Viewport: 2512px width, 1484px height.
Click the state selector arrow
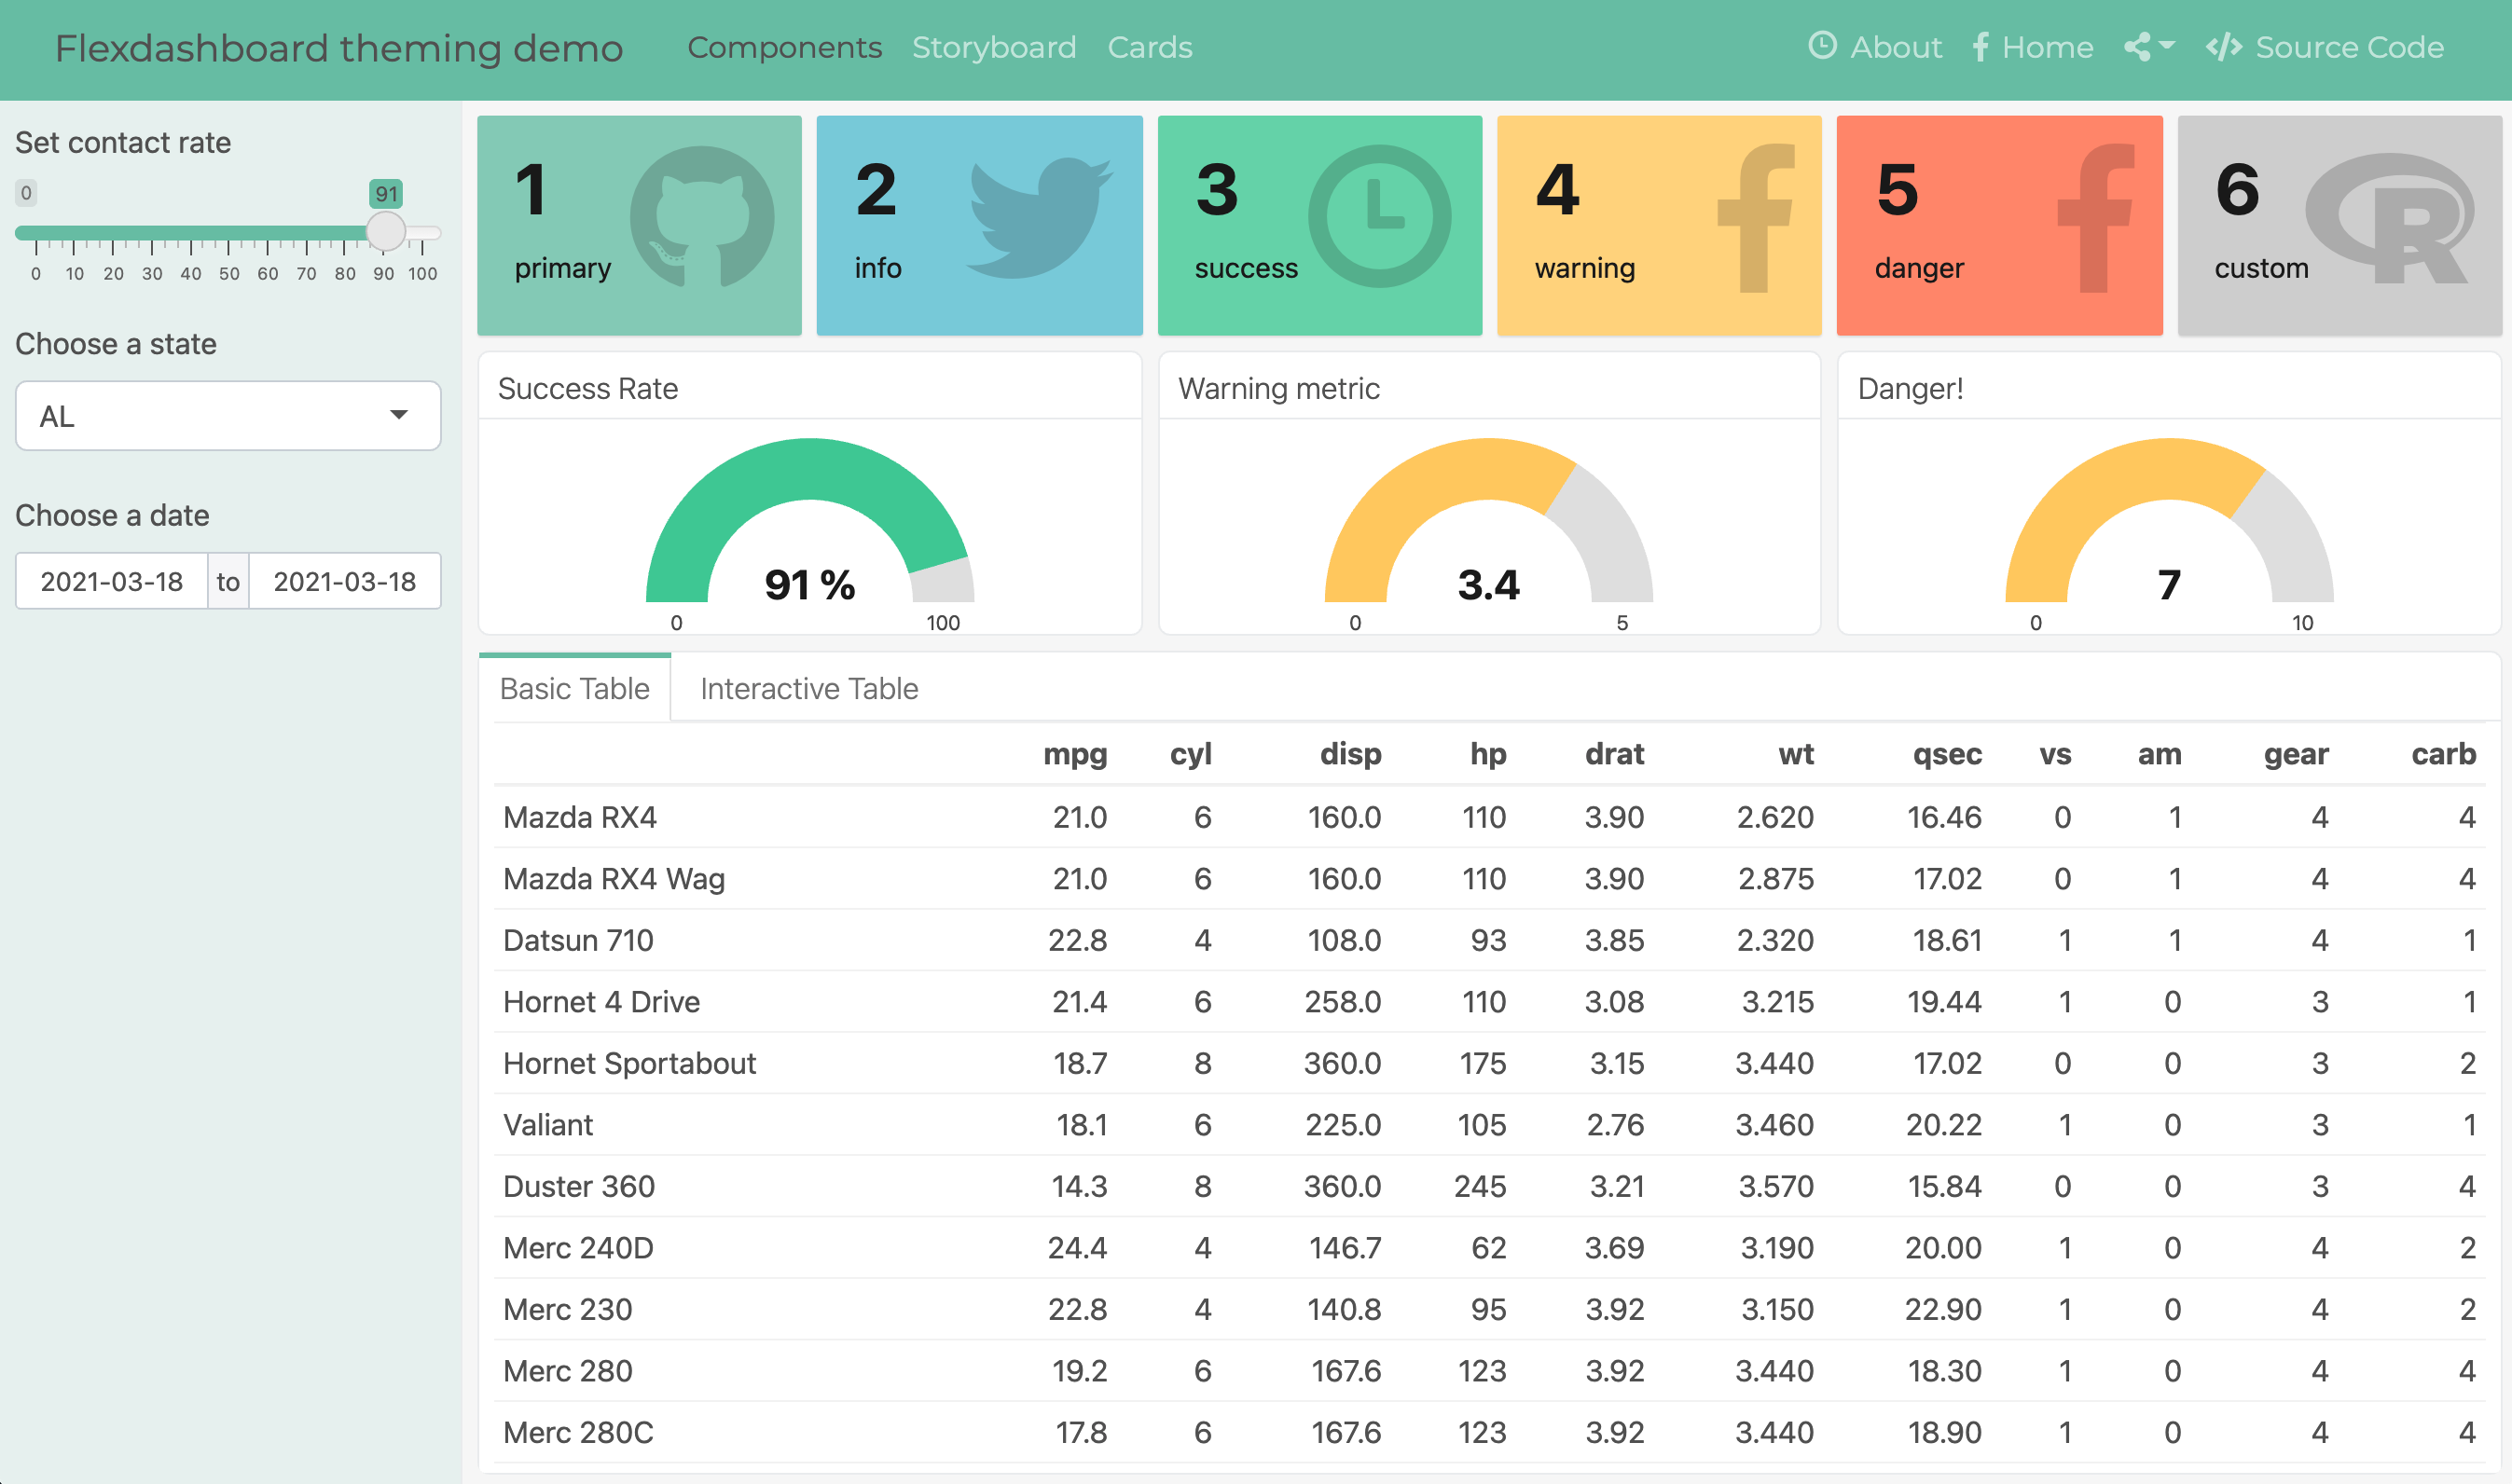[399, 415]
